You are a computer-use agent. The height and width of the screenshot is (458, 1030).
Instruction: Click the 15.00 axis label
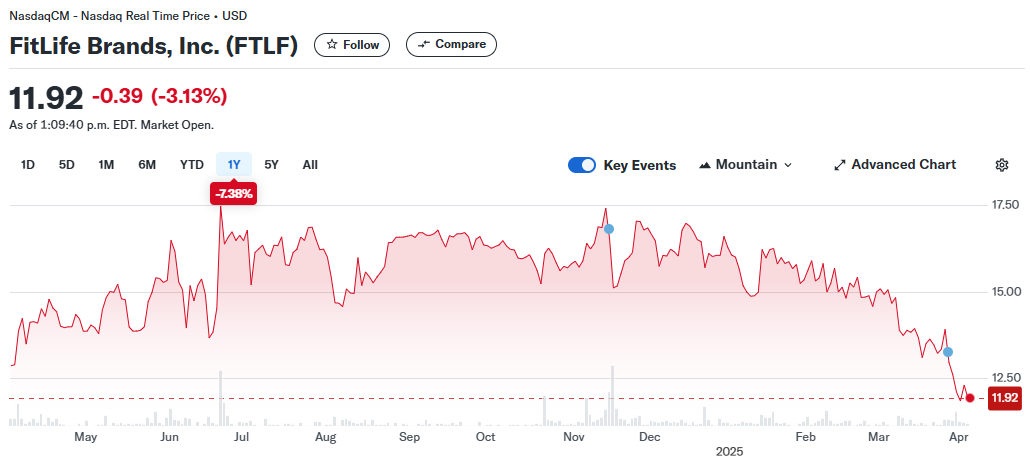pos(1004,291)
